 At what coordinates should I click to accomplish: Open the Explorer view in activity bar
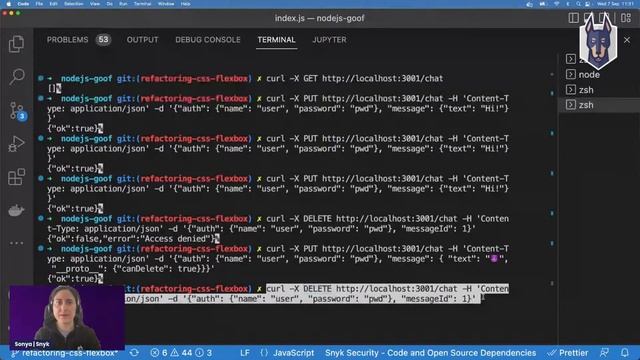tap(16, 44)
